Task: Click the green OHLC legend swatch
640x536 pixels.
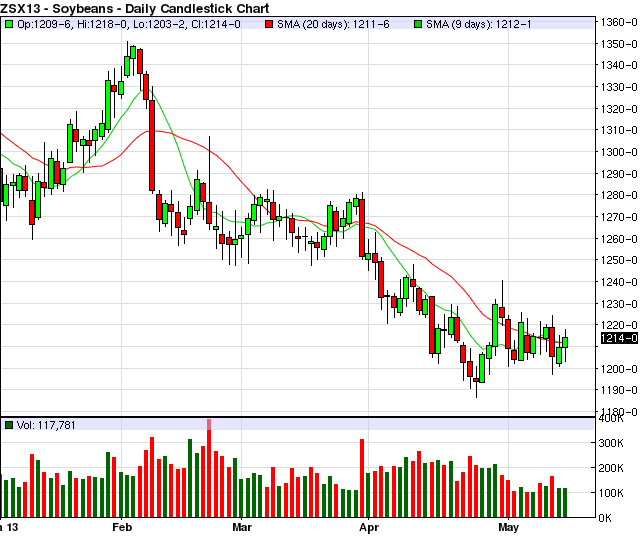Action: [x=9, y=24]
